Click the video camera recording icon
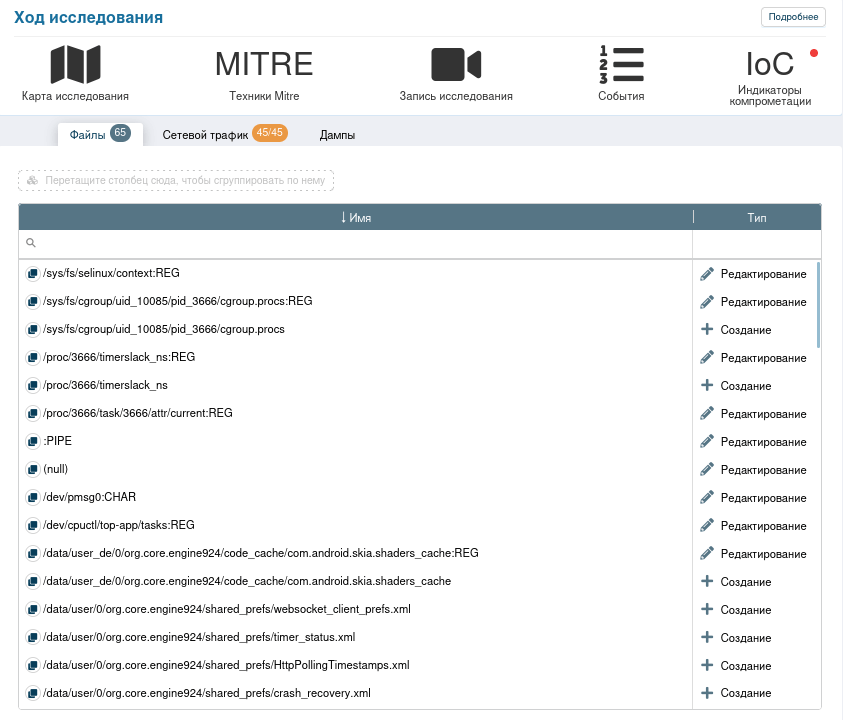The image size is (843, 720). pos(456,65)
